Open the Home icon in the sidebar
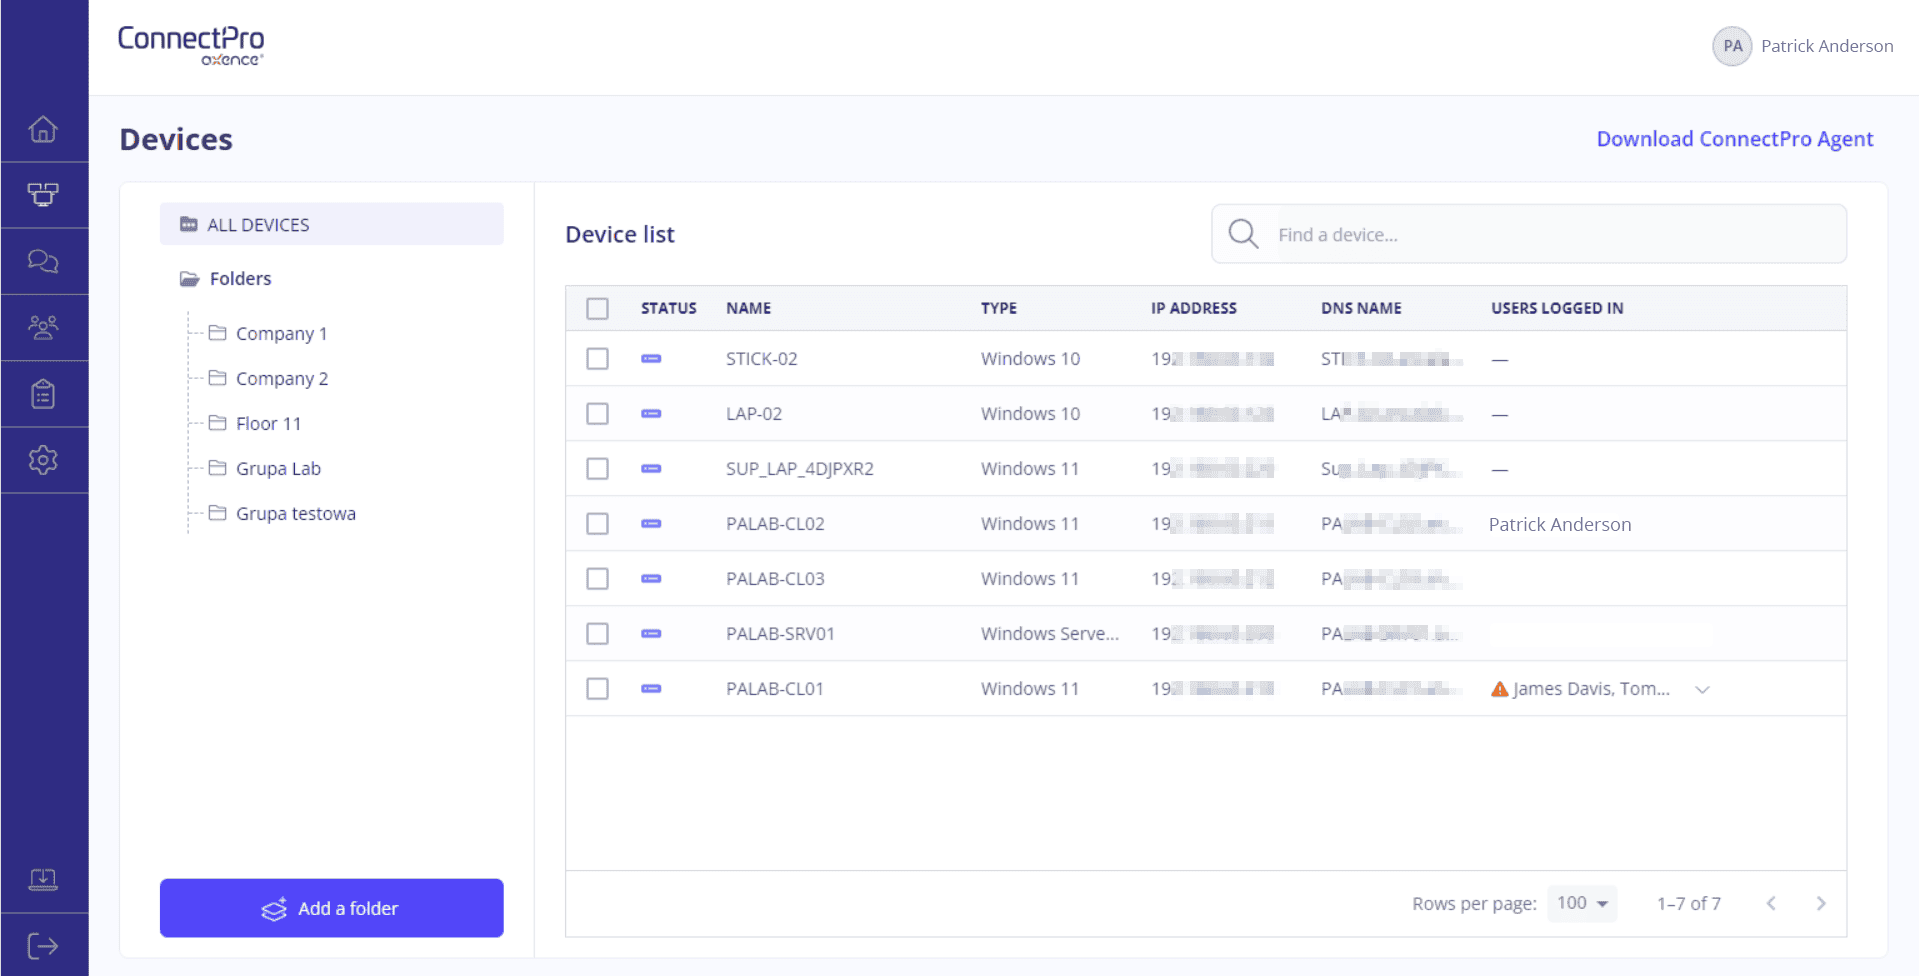 pos(43,129)
